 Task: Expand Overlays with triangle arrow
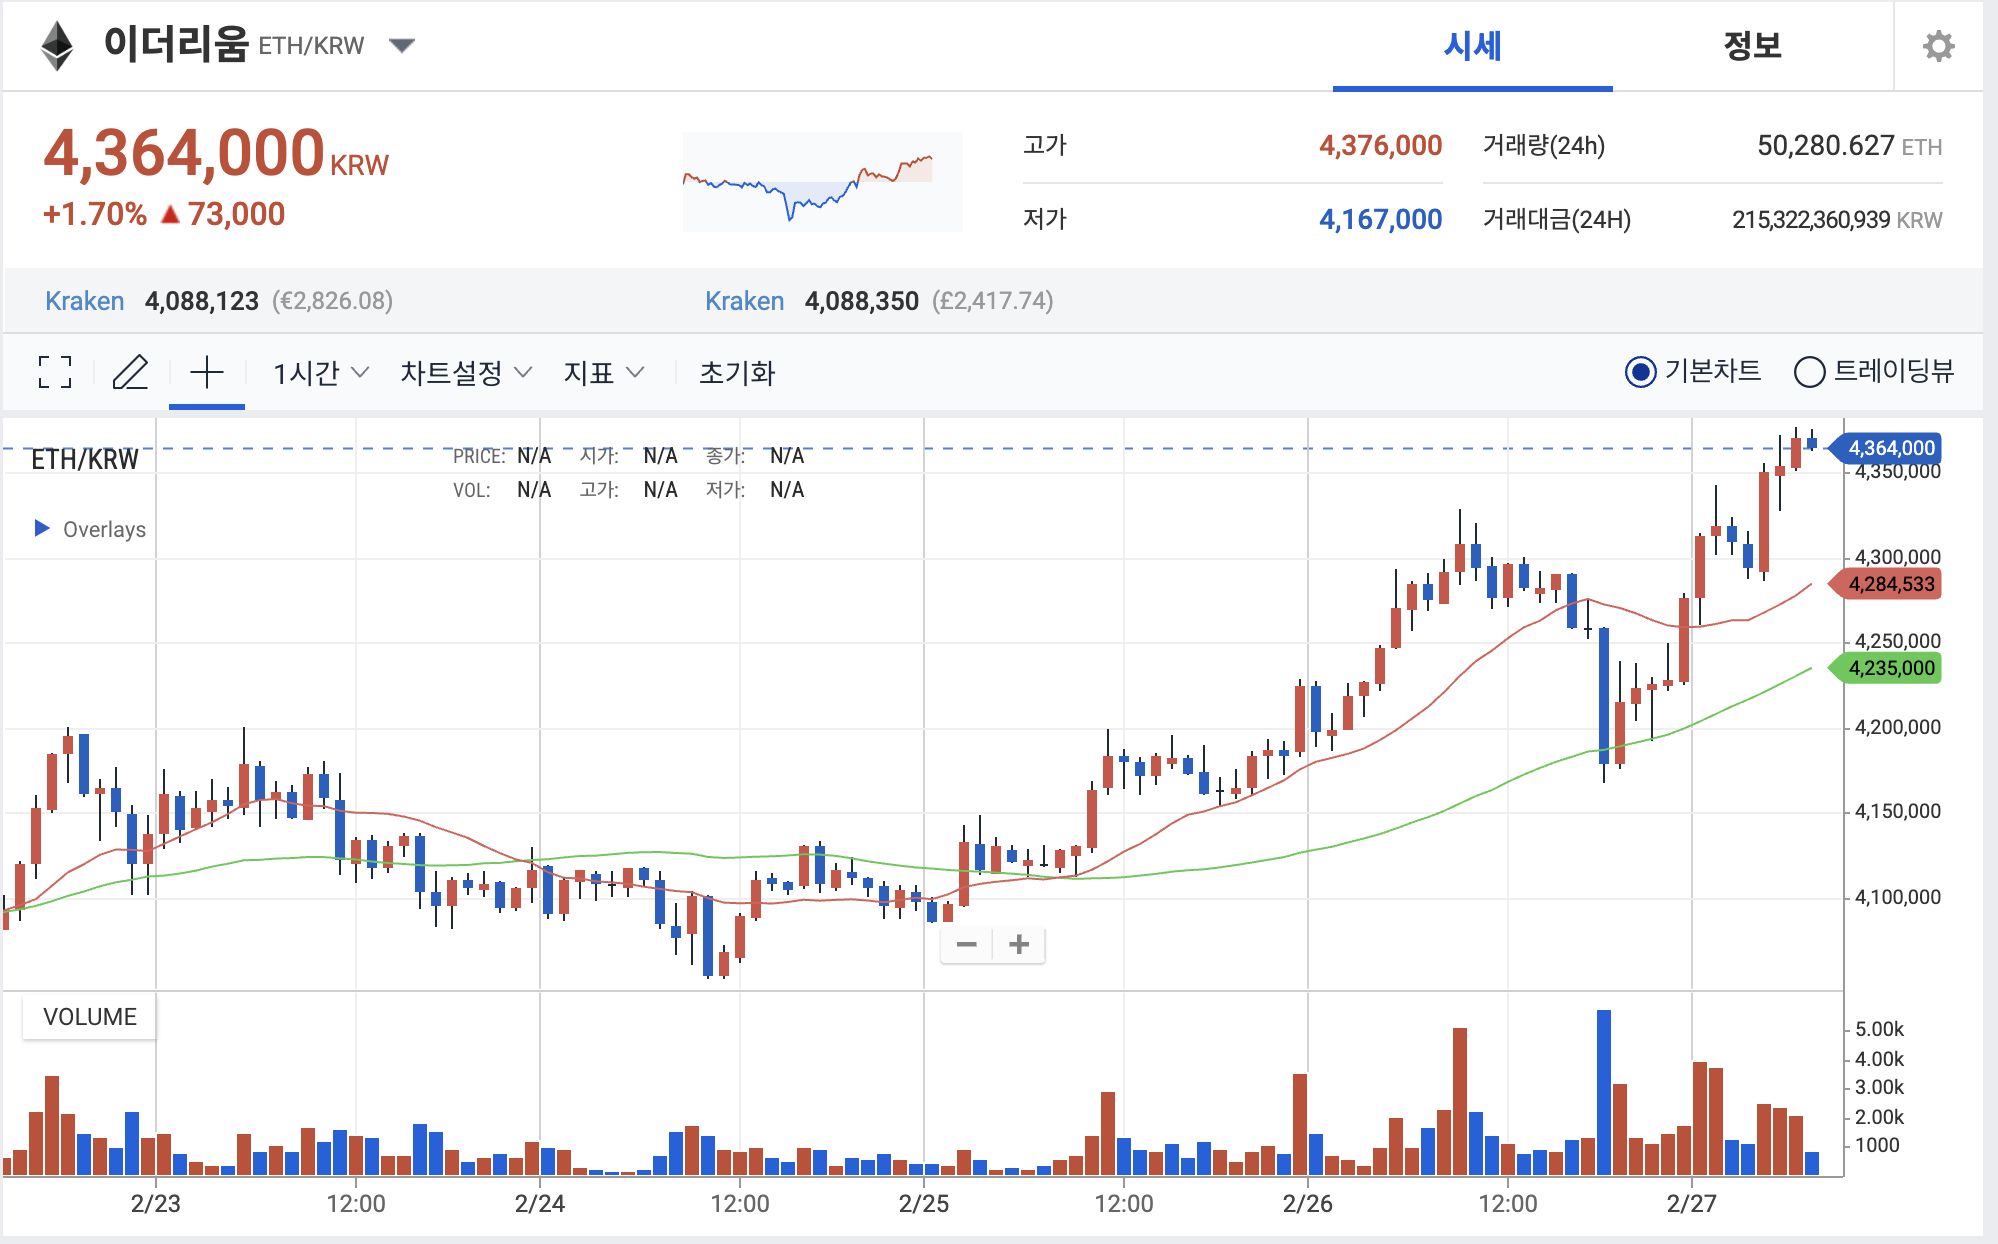coord(42,528)
